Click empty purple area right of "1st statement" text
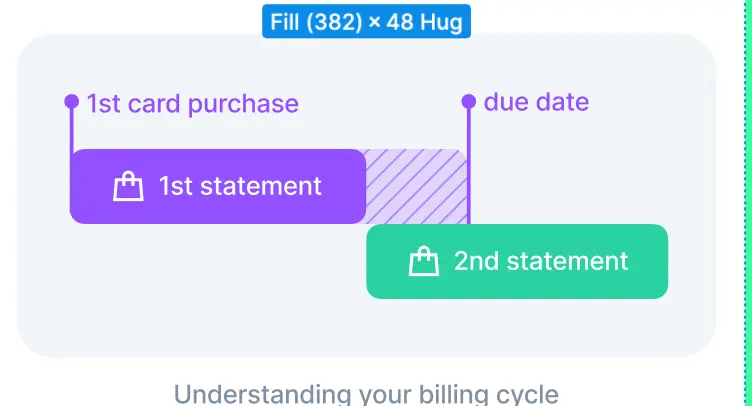Viewport: 752px width, 406px height. tap(344, 186)
